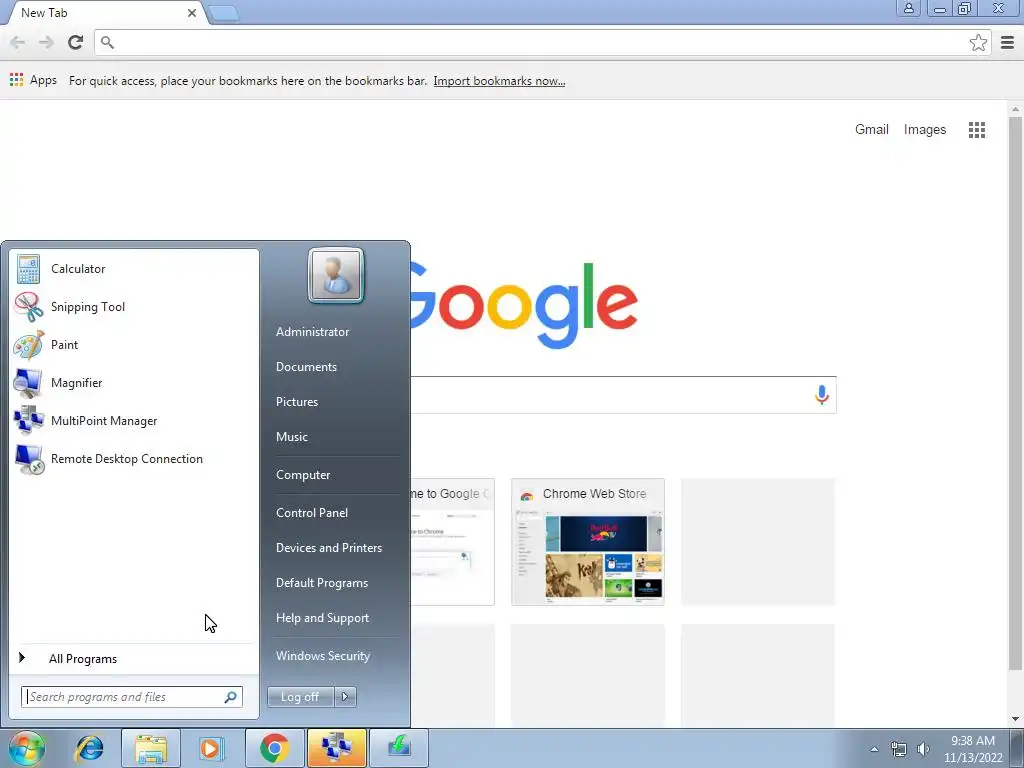
Task: Switch to Chrome on the taskbar
Action: point(274,748)
